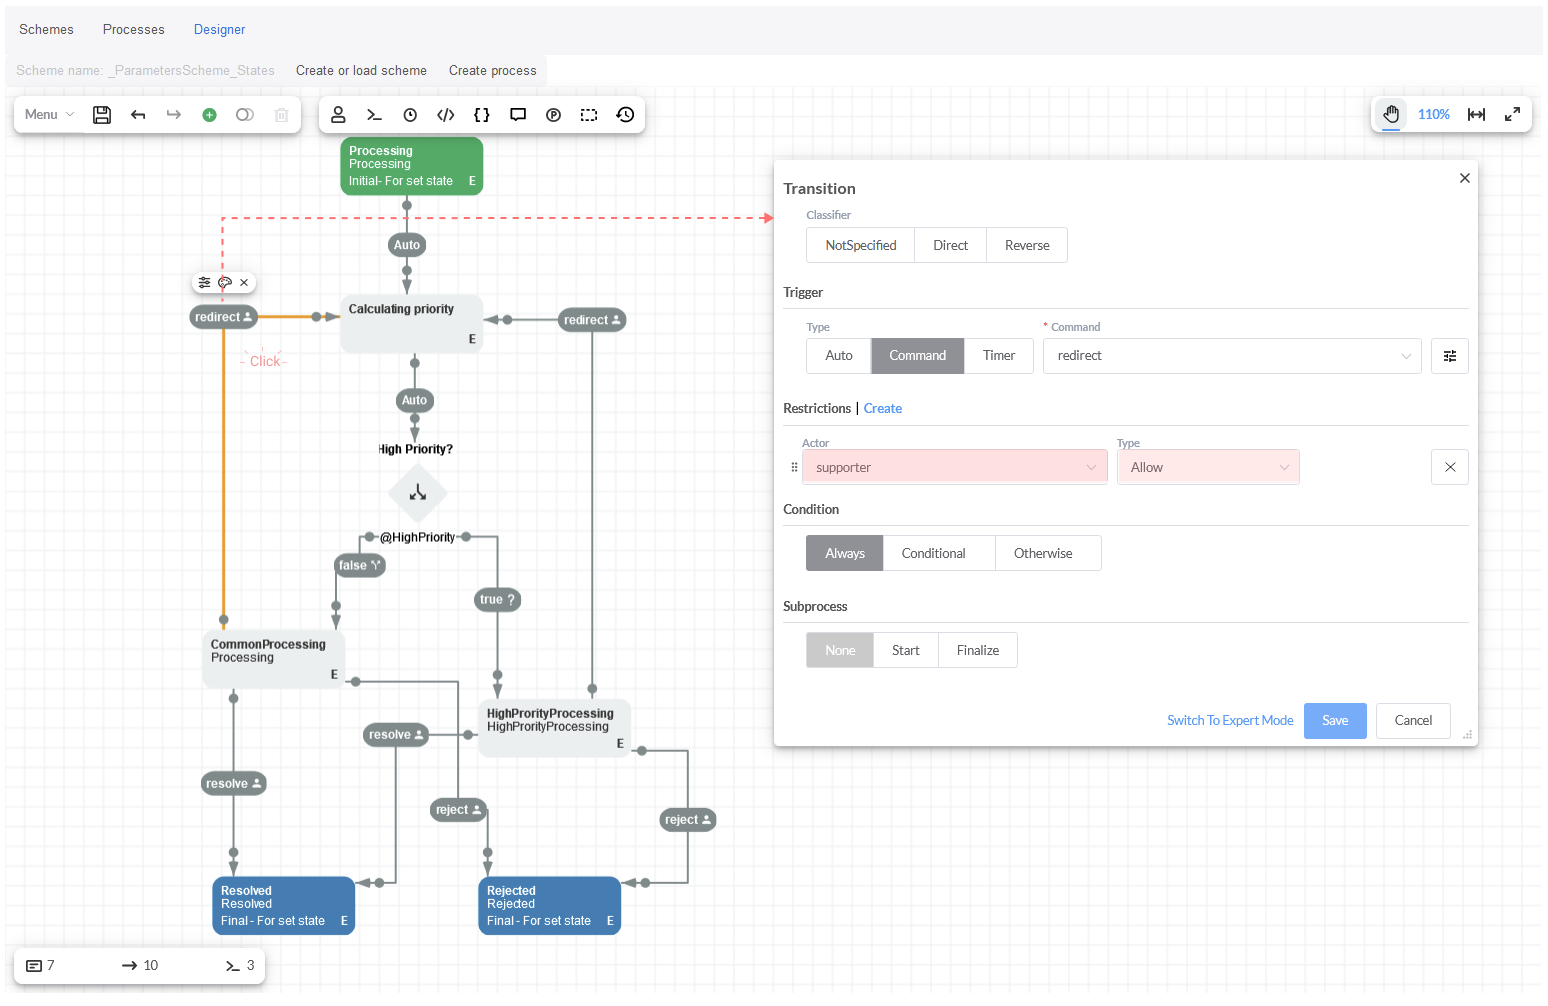Select the Rejected final activity node
This screenshot has width=1548, height=1006.
pos(550,906)
